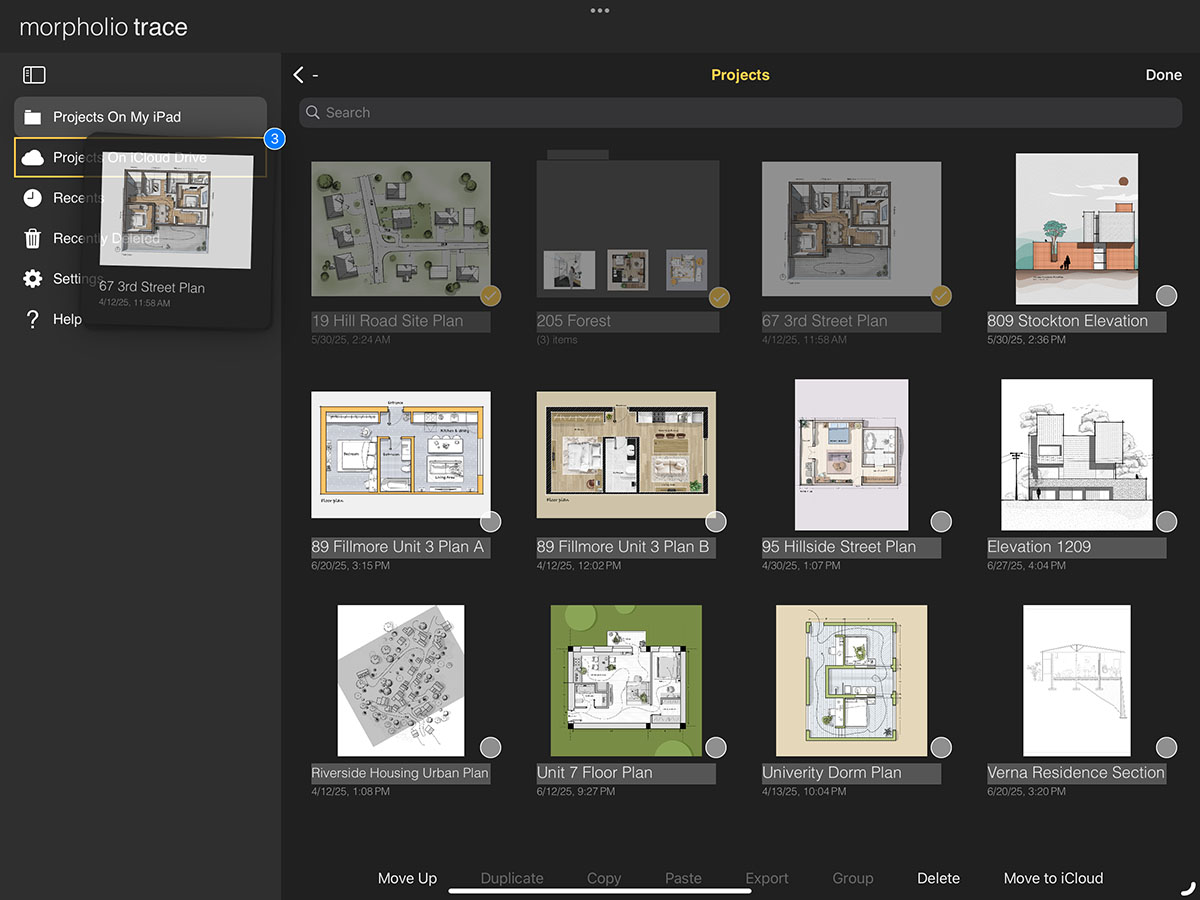Viewport: 1200px width, 900px height.
Task: Open Help question mark icon
Action: (x=33, y=319)
